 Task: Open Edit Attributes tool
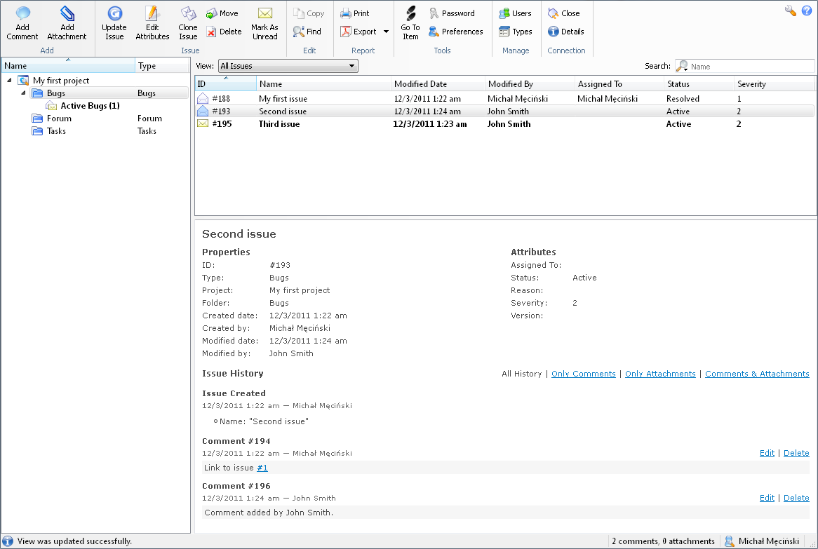152,23
